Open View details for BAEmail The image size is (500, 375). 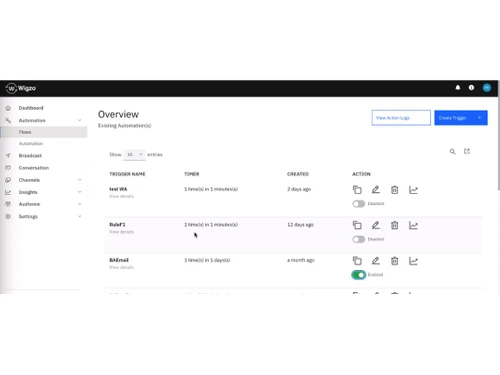[121, 267]
